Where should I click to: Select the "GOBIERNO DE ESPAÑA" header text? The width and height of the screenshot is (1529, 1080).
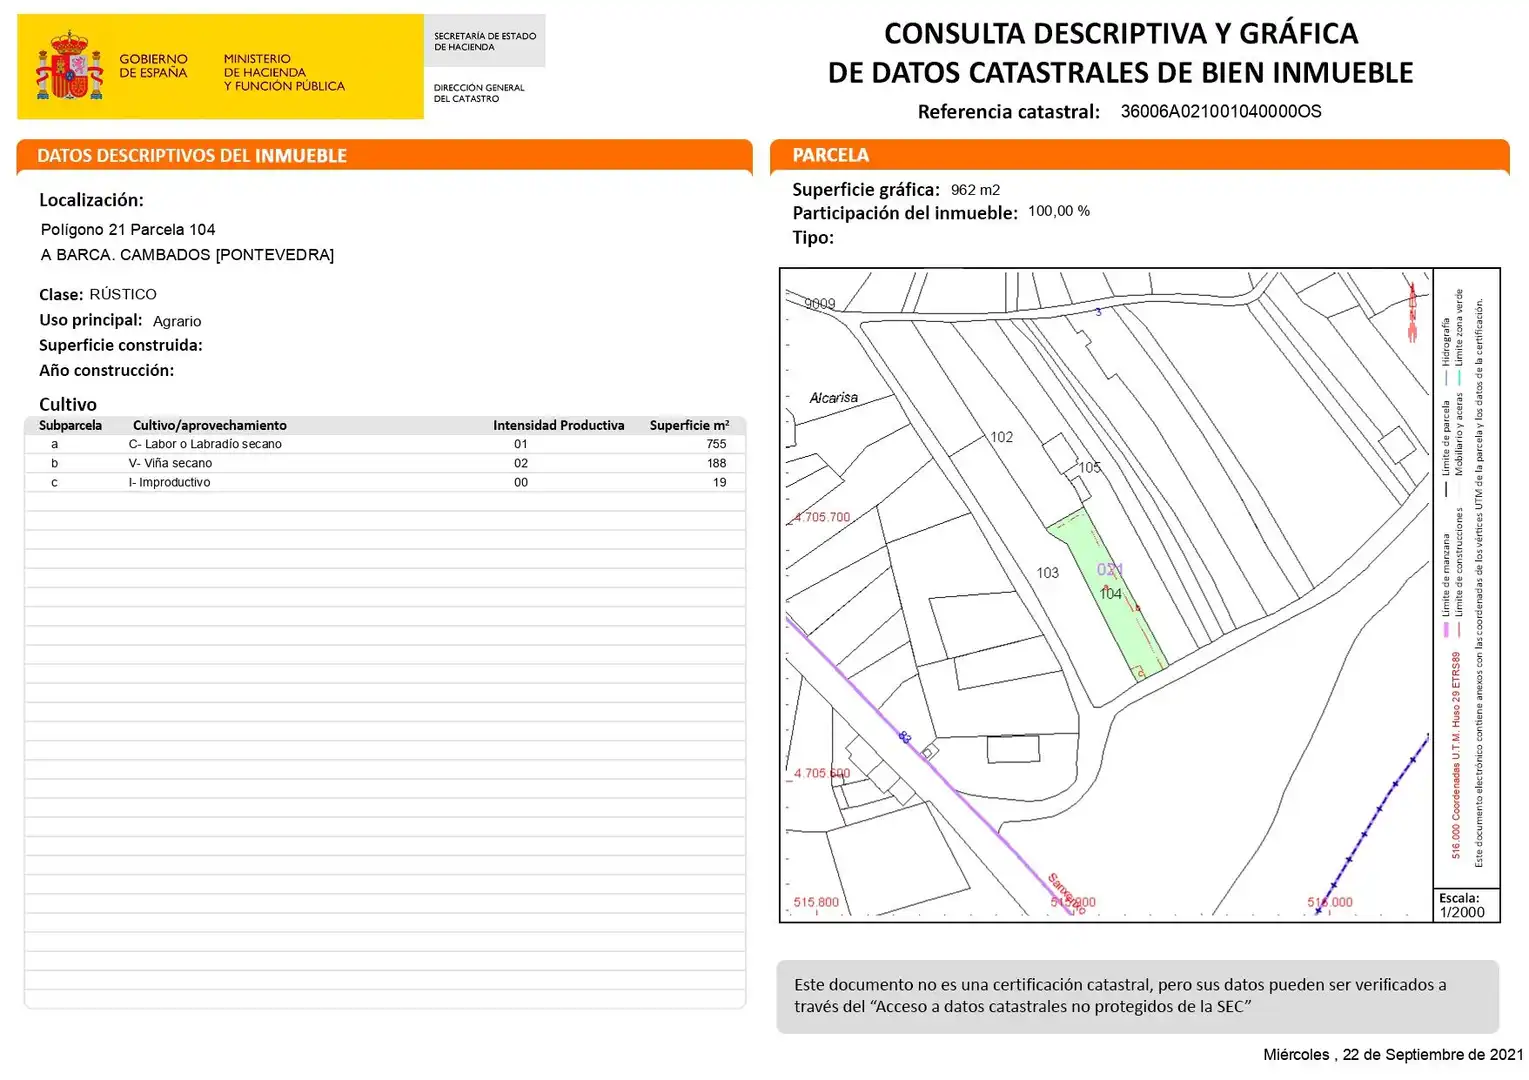tap(153, 66)
